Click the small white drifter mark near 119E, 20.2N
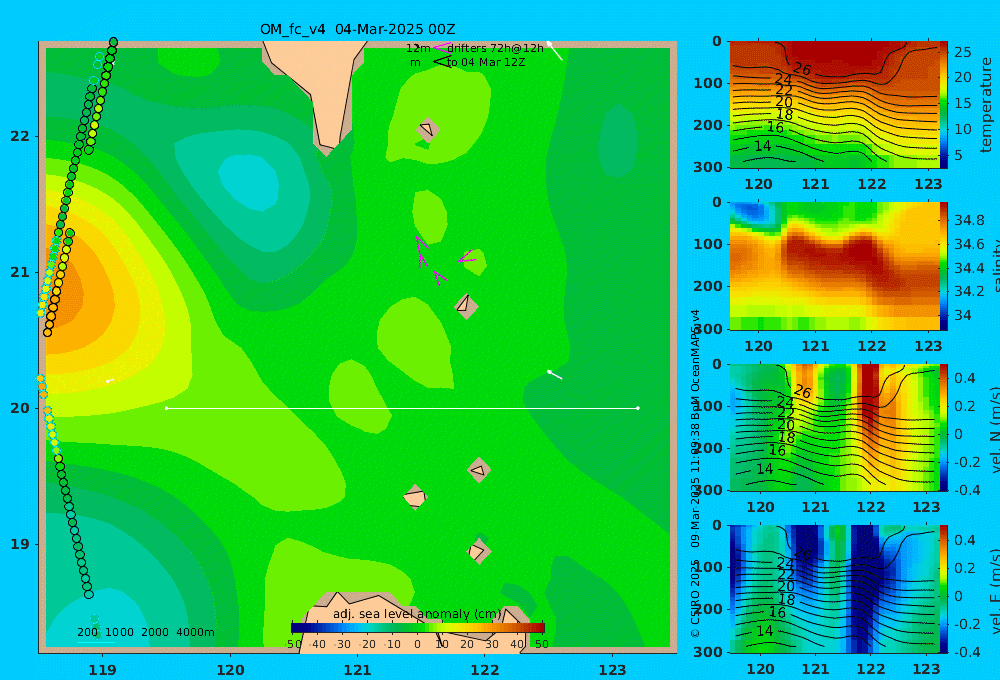 click(110, 381)
